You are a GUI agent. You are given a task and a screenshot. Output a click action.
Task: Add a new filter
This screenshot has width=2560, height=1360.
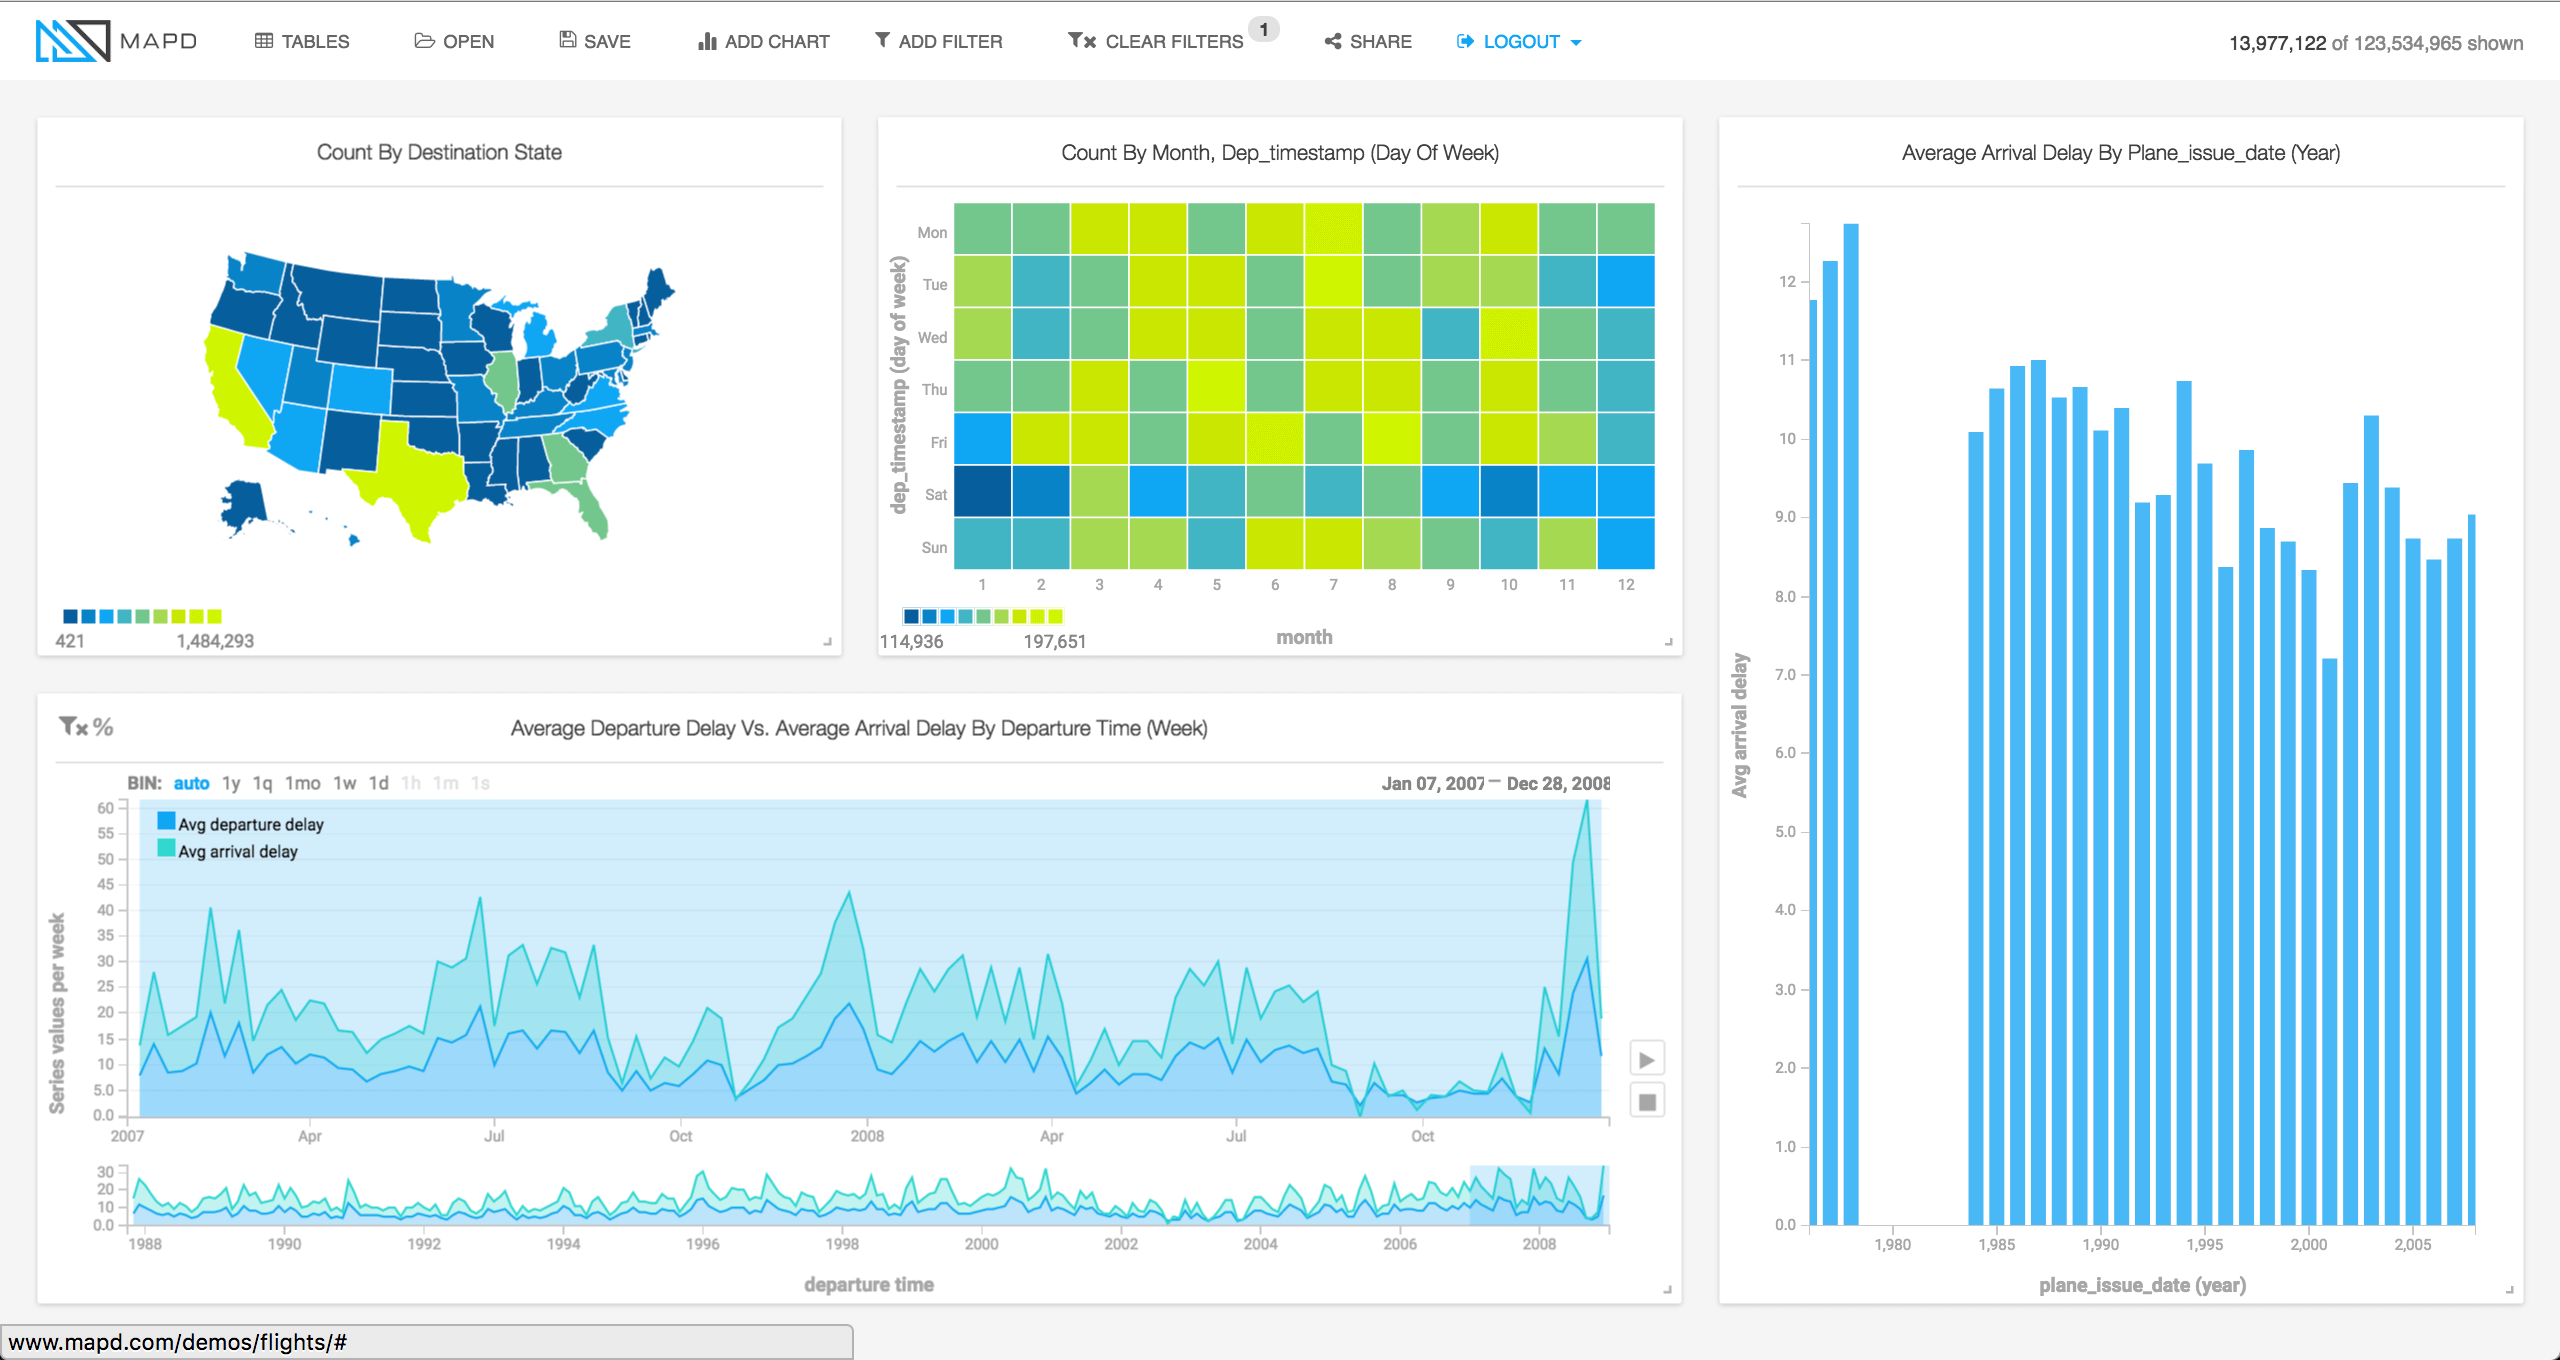pos(938,41)
